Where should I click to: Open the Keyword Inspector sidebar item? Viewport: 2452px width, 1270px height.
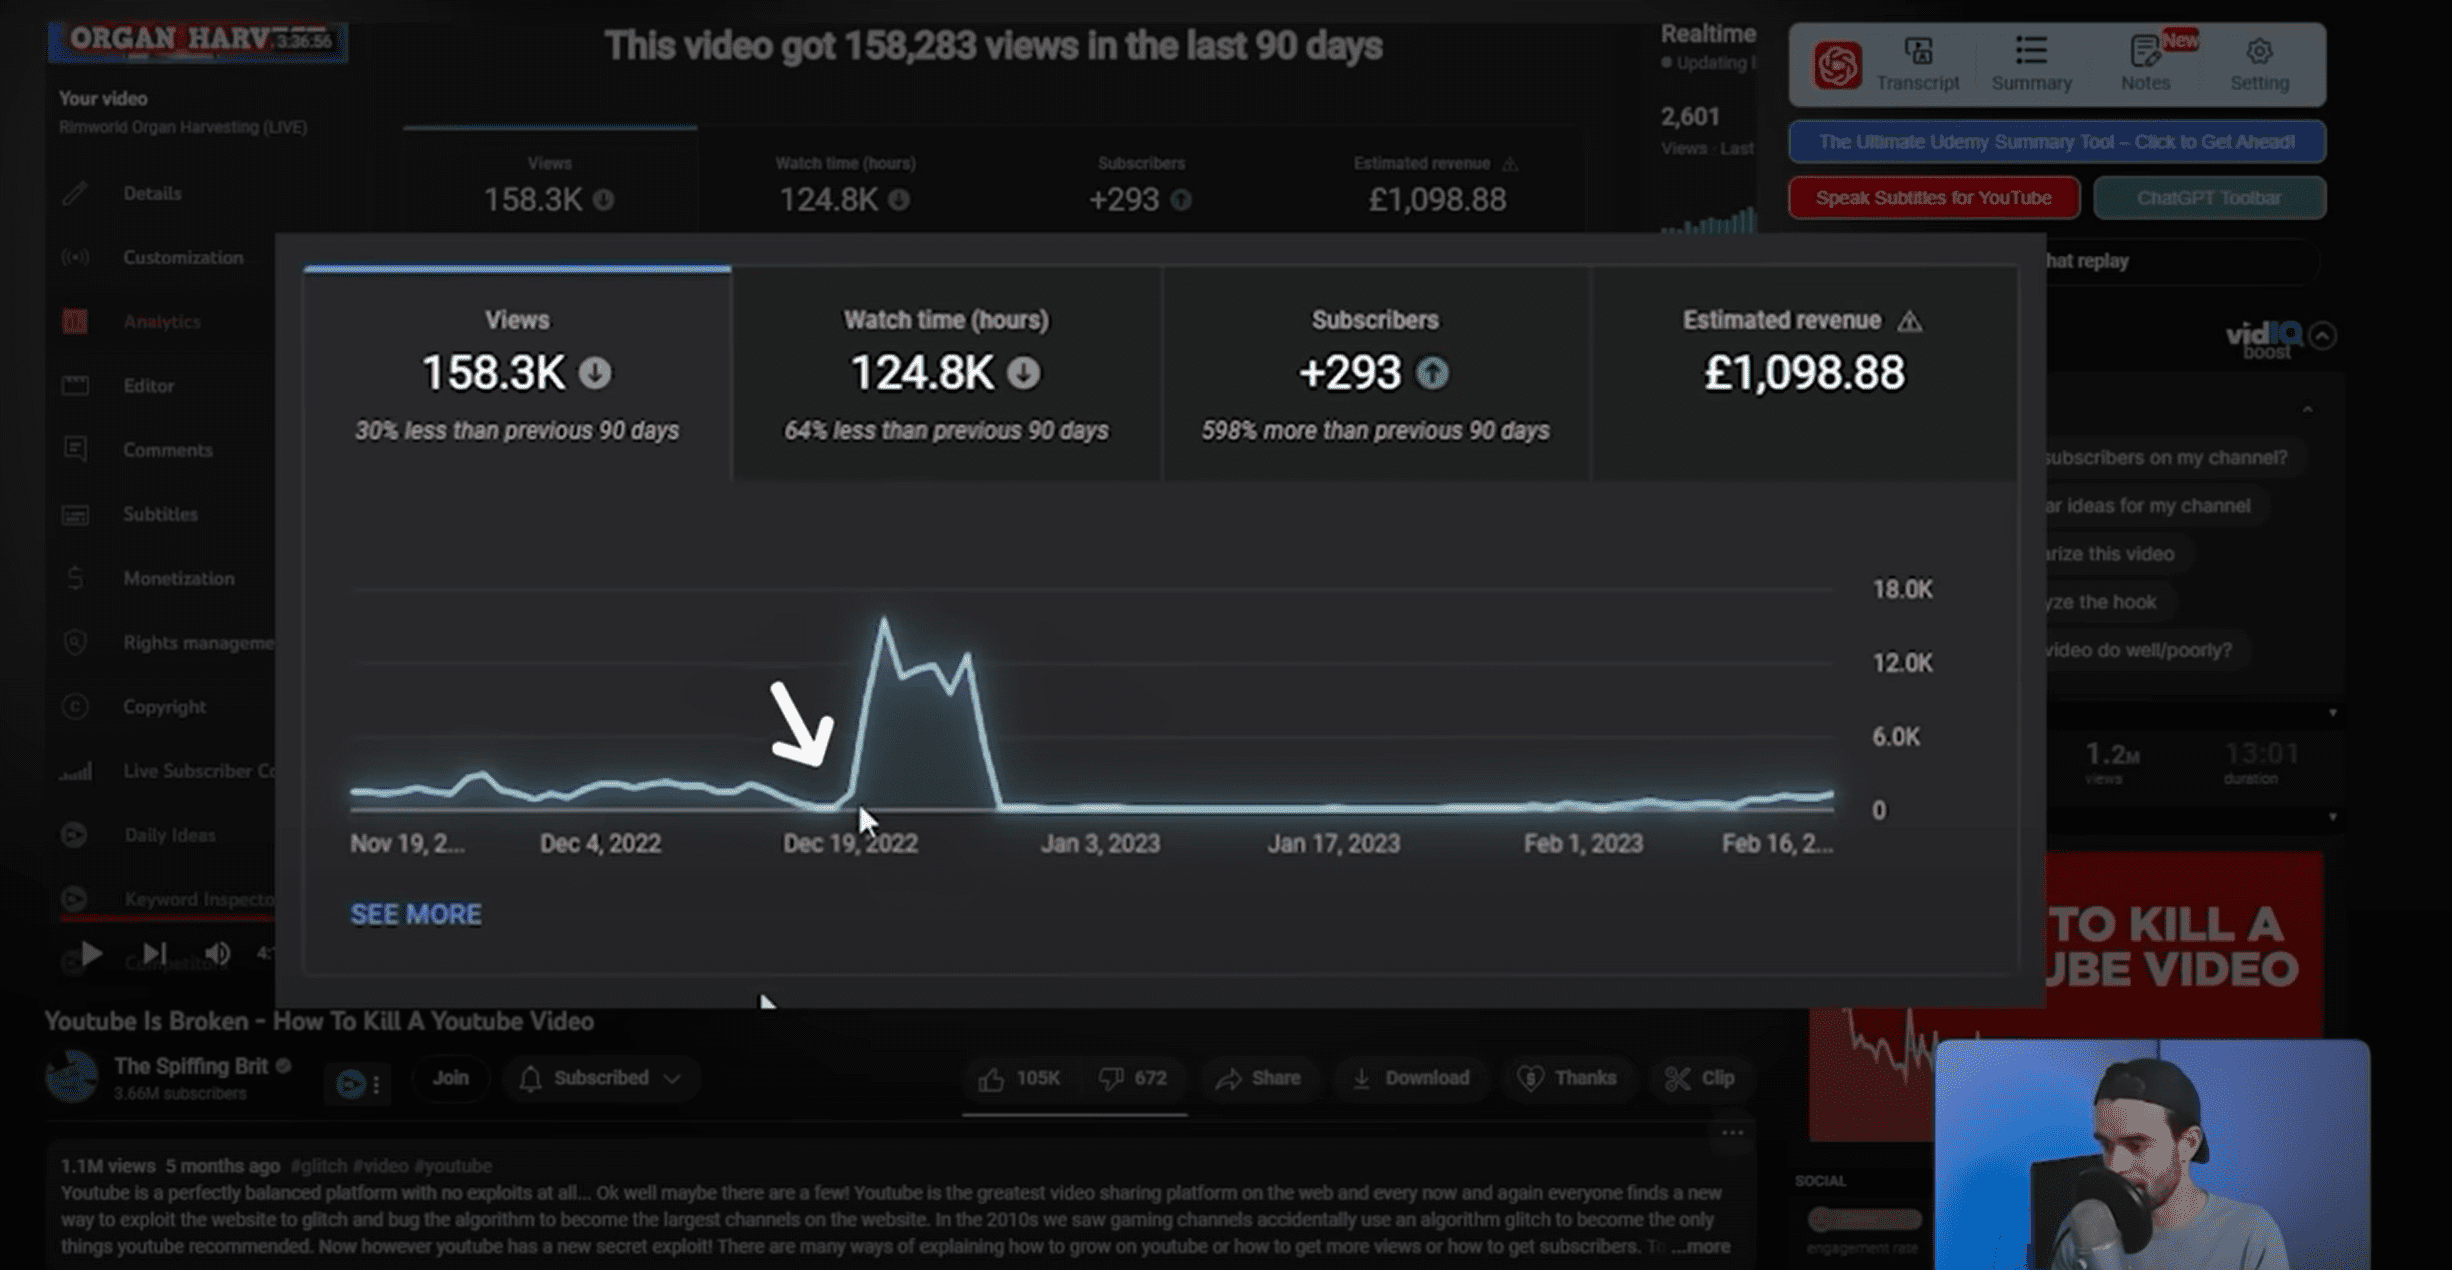[197, 899]
